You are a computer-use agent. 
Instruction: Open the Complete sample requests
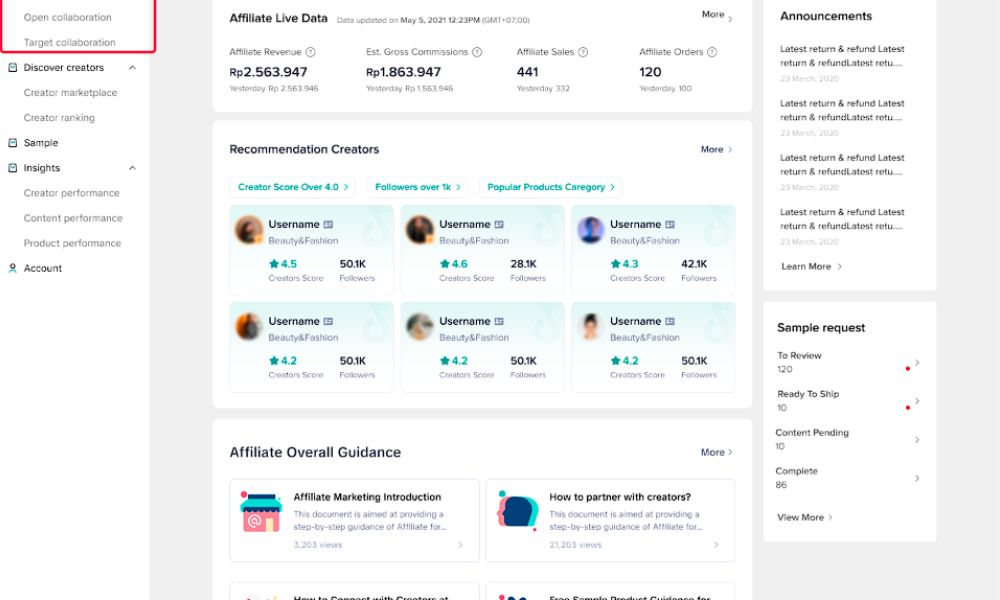point(796,471)
